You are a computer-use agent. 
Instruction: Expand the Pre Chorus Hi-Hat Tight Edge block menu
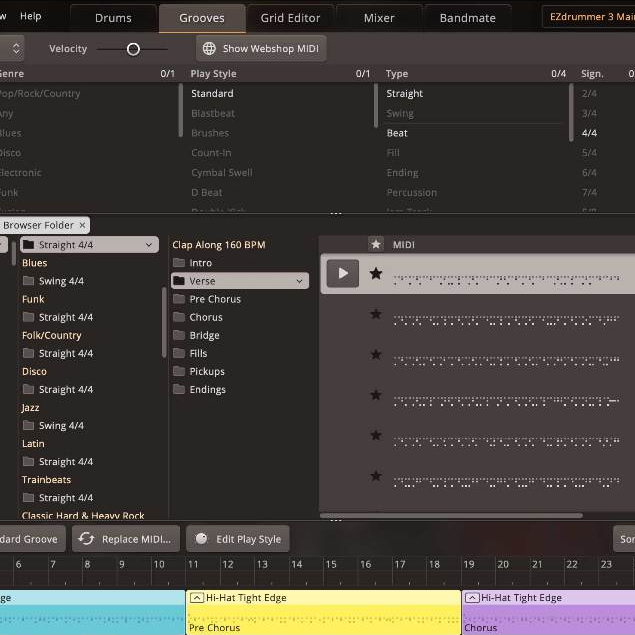click(x=196, y=598)
